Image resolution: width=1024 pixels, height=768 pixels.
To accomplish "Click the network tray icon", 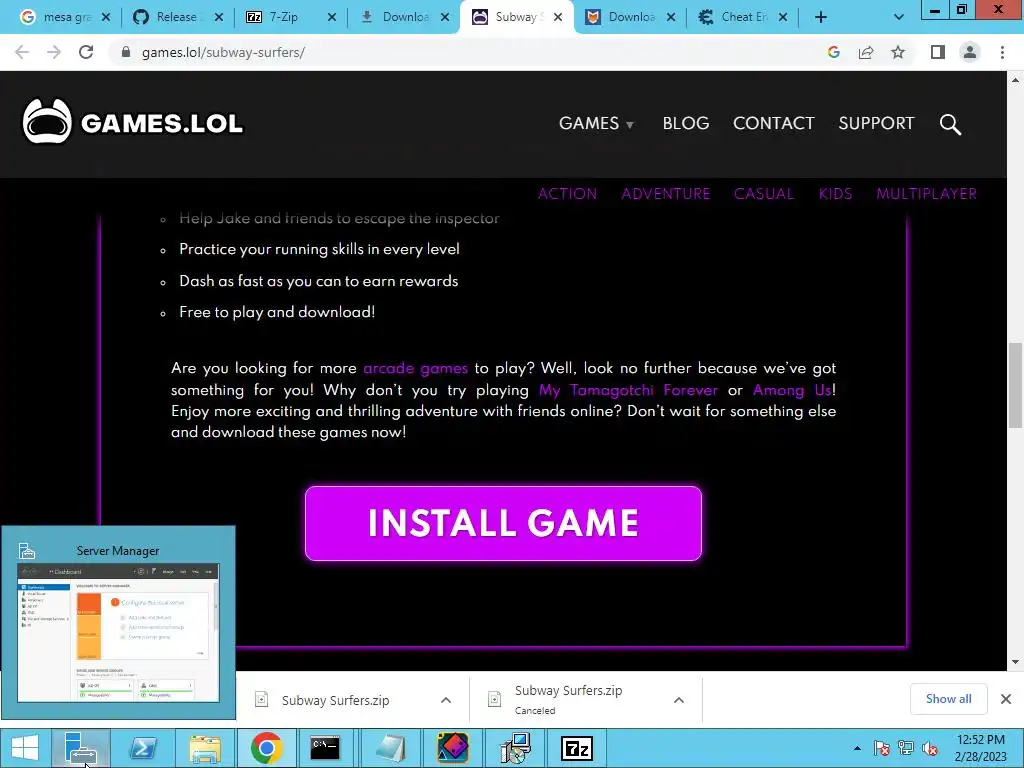I will coord(906,748).
